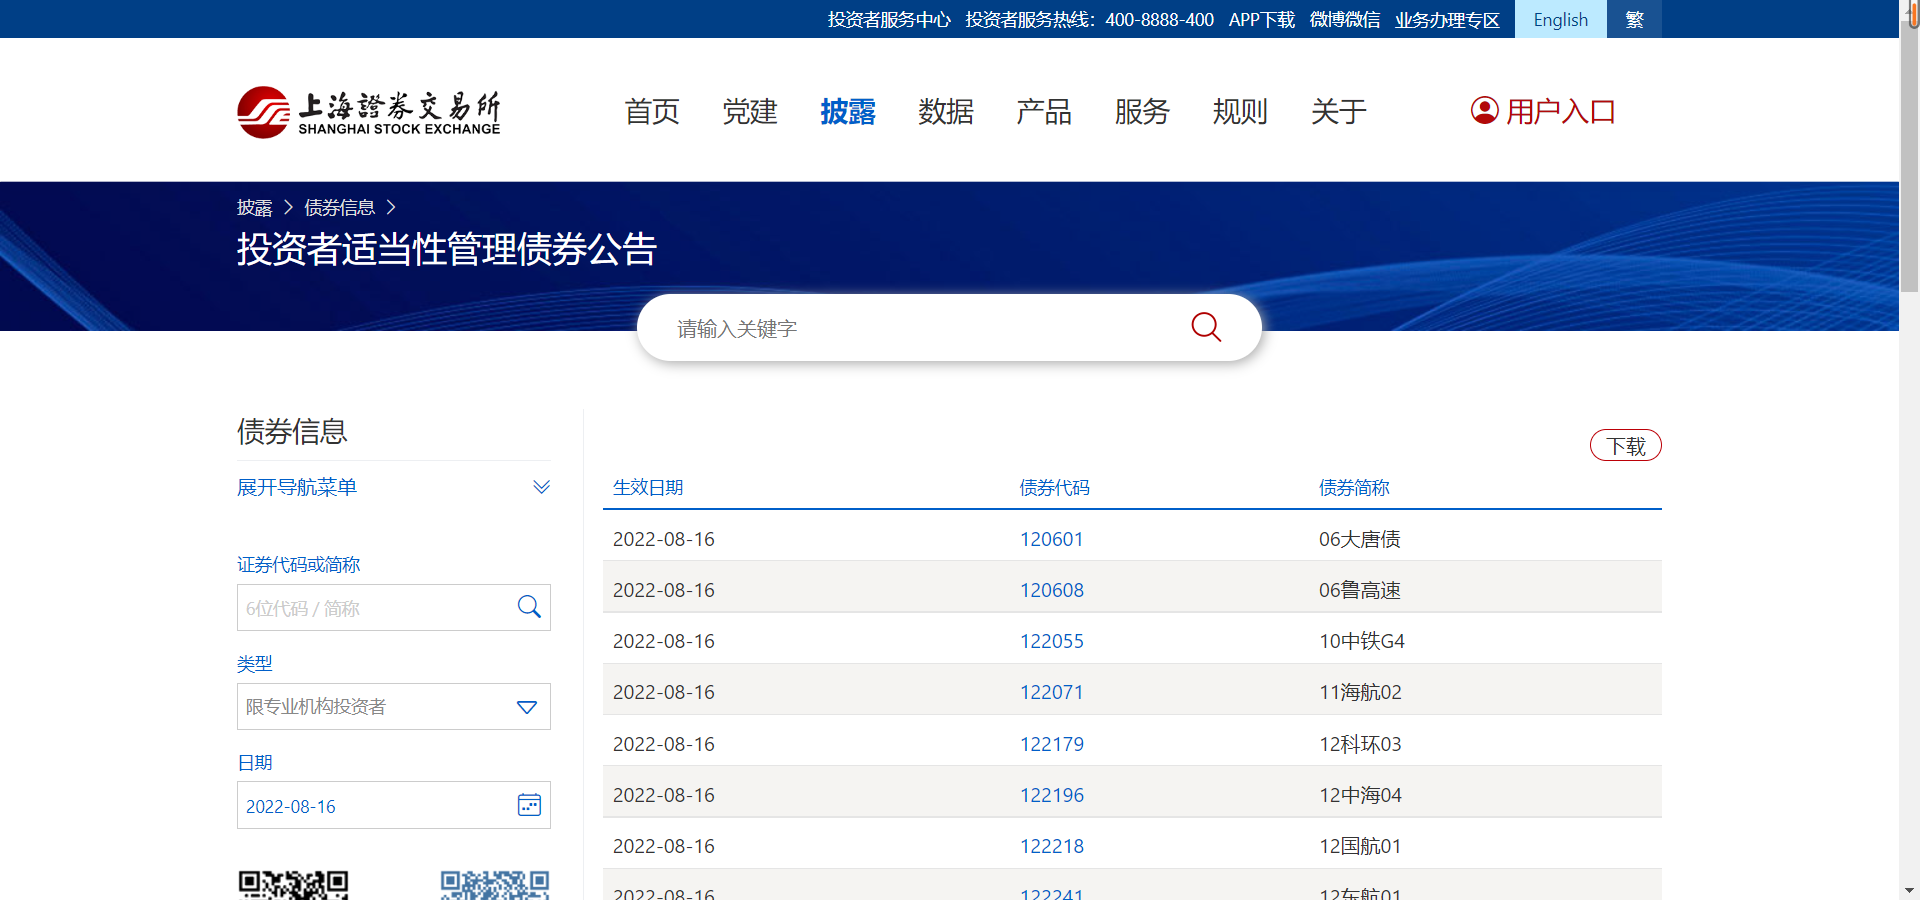
Task: Click the keyword search input field
Action: [x=920, y=328]
